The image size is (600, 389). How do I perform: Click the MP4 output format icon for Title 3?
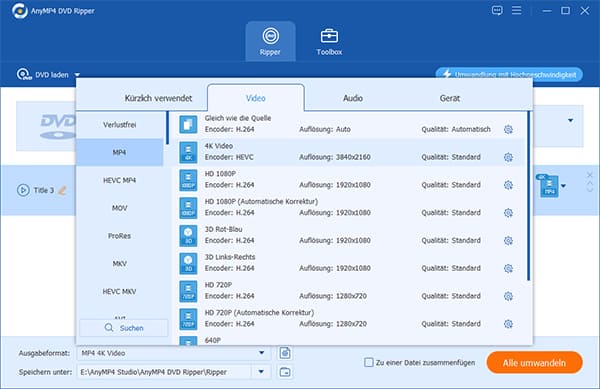tap(548, 186)
